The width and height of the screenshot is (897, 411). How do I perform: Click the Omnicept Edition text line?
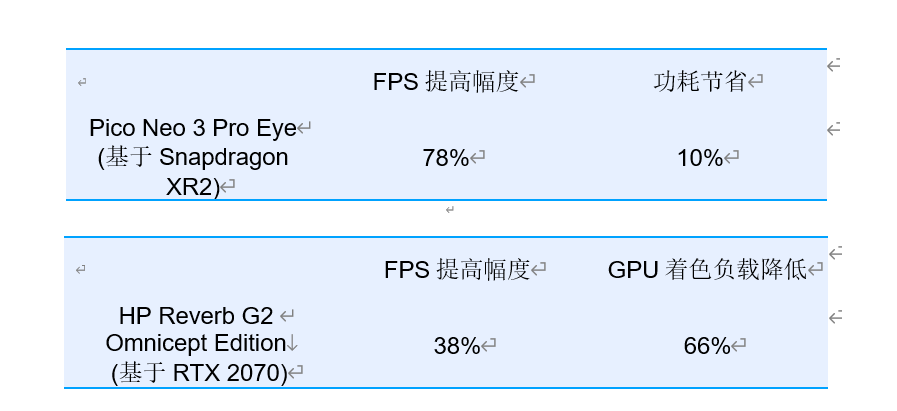(196, 343)
